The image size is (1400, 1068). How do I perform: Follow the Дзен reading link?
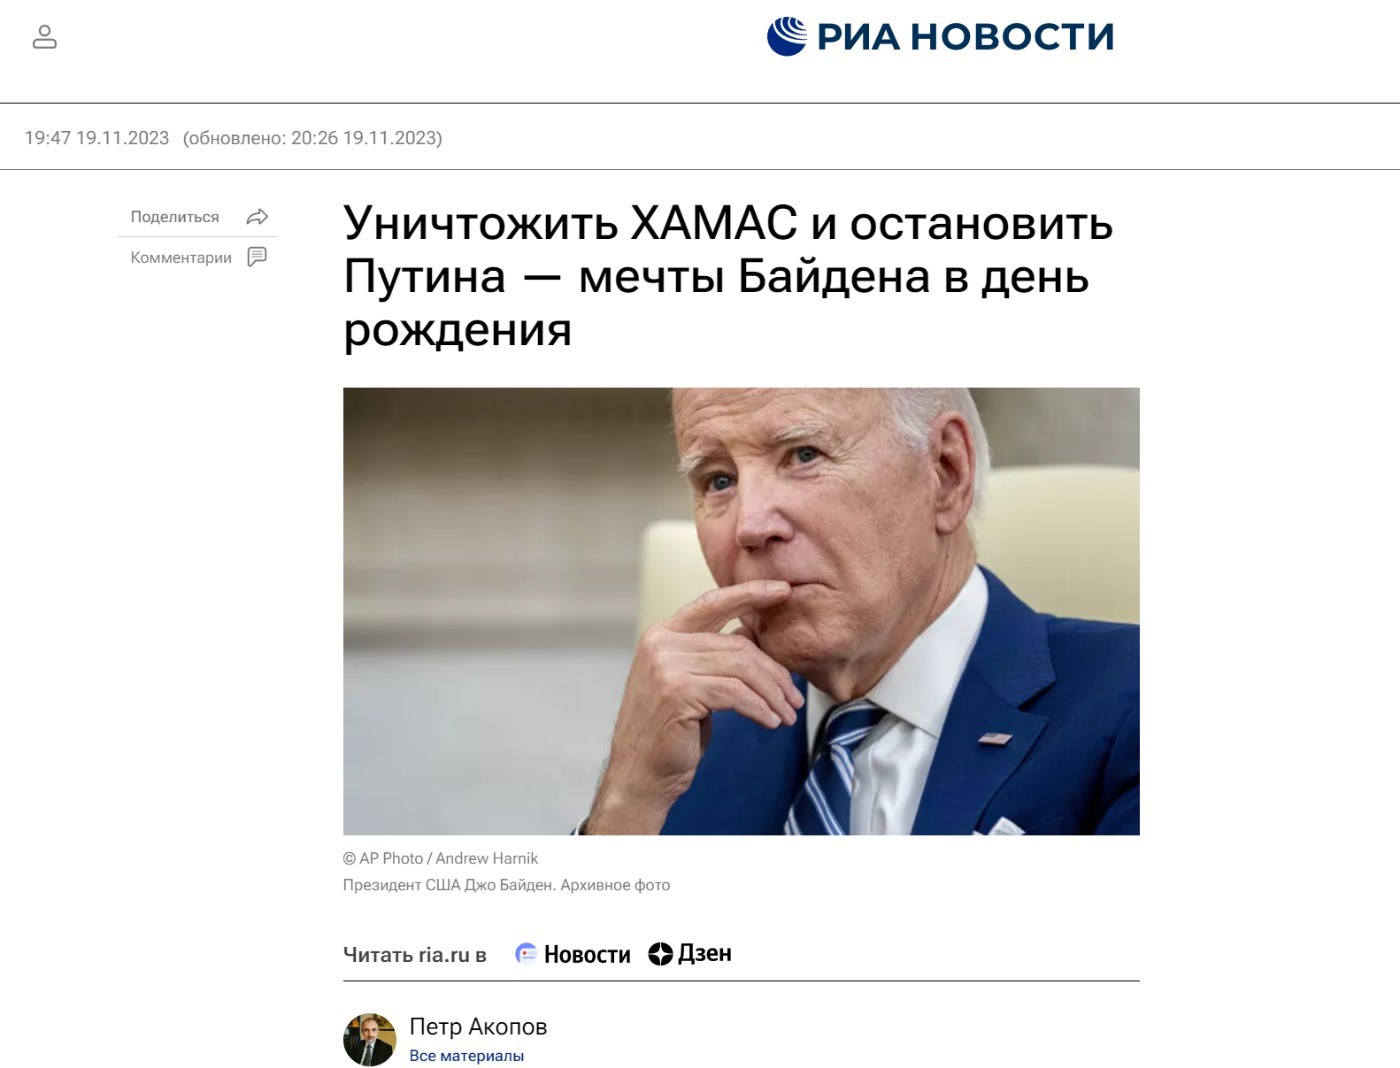(705, 954)
